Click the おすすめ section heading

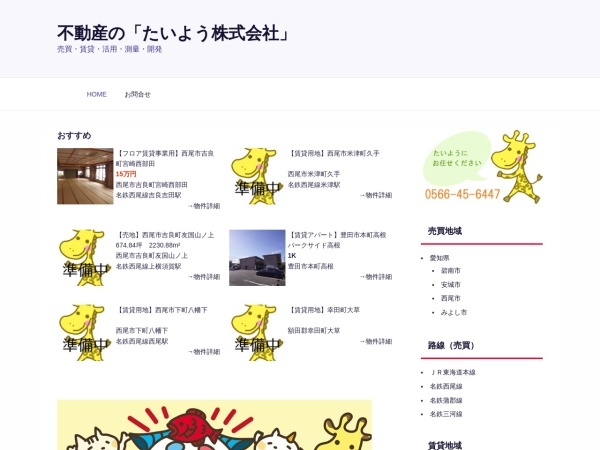coord(74,135)
